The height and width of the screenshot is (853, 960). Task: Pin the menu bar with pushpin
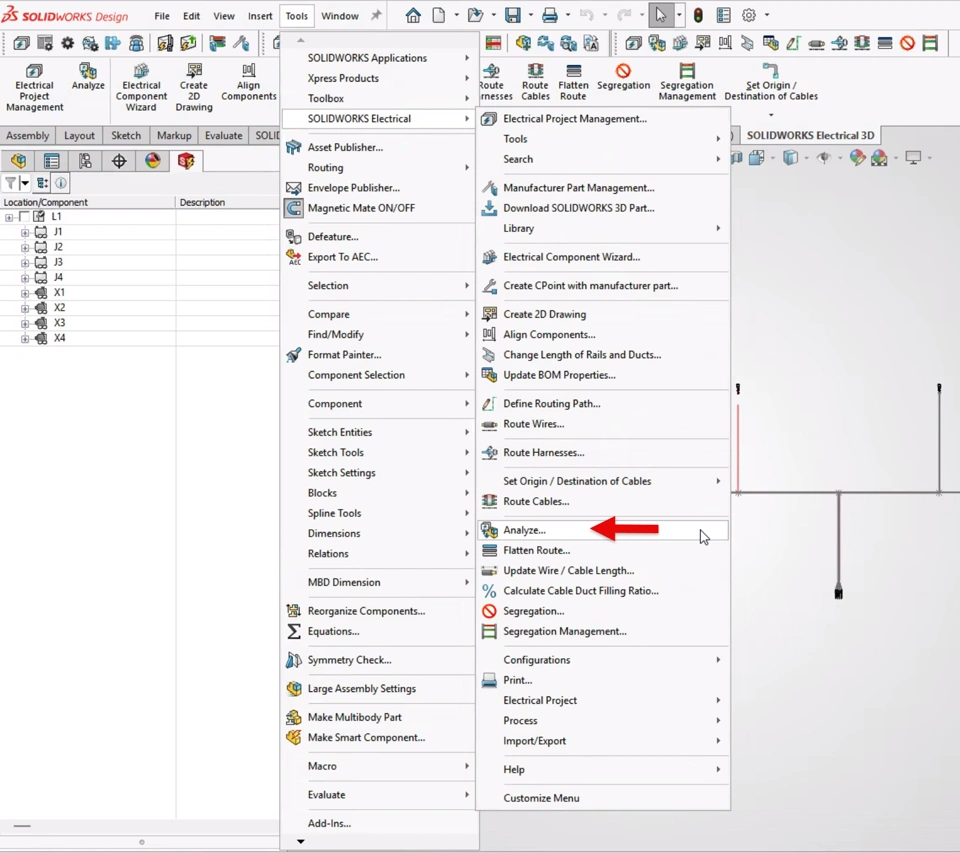376,15
